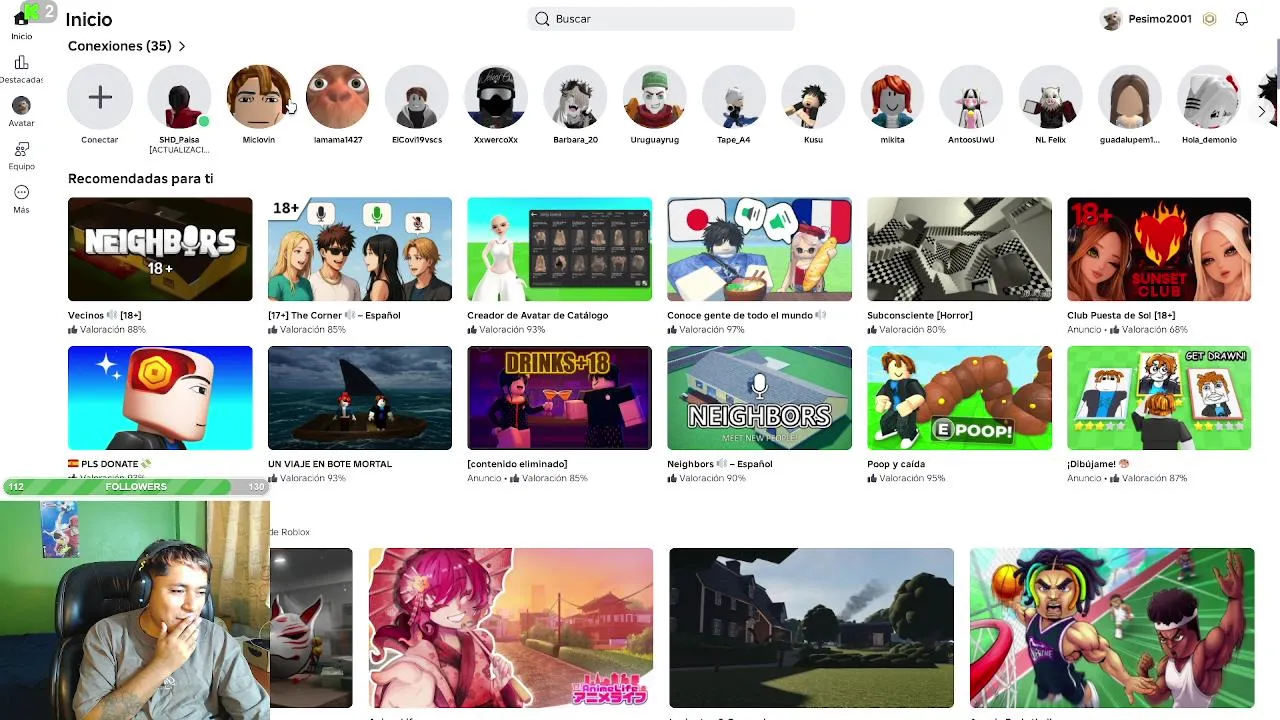This screenshot has height=720, width=1280.
Task: Open [17+] The Corner – Español thumbnail
Action: 360,249
